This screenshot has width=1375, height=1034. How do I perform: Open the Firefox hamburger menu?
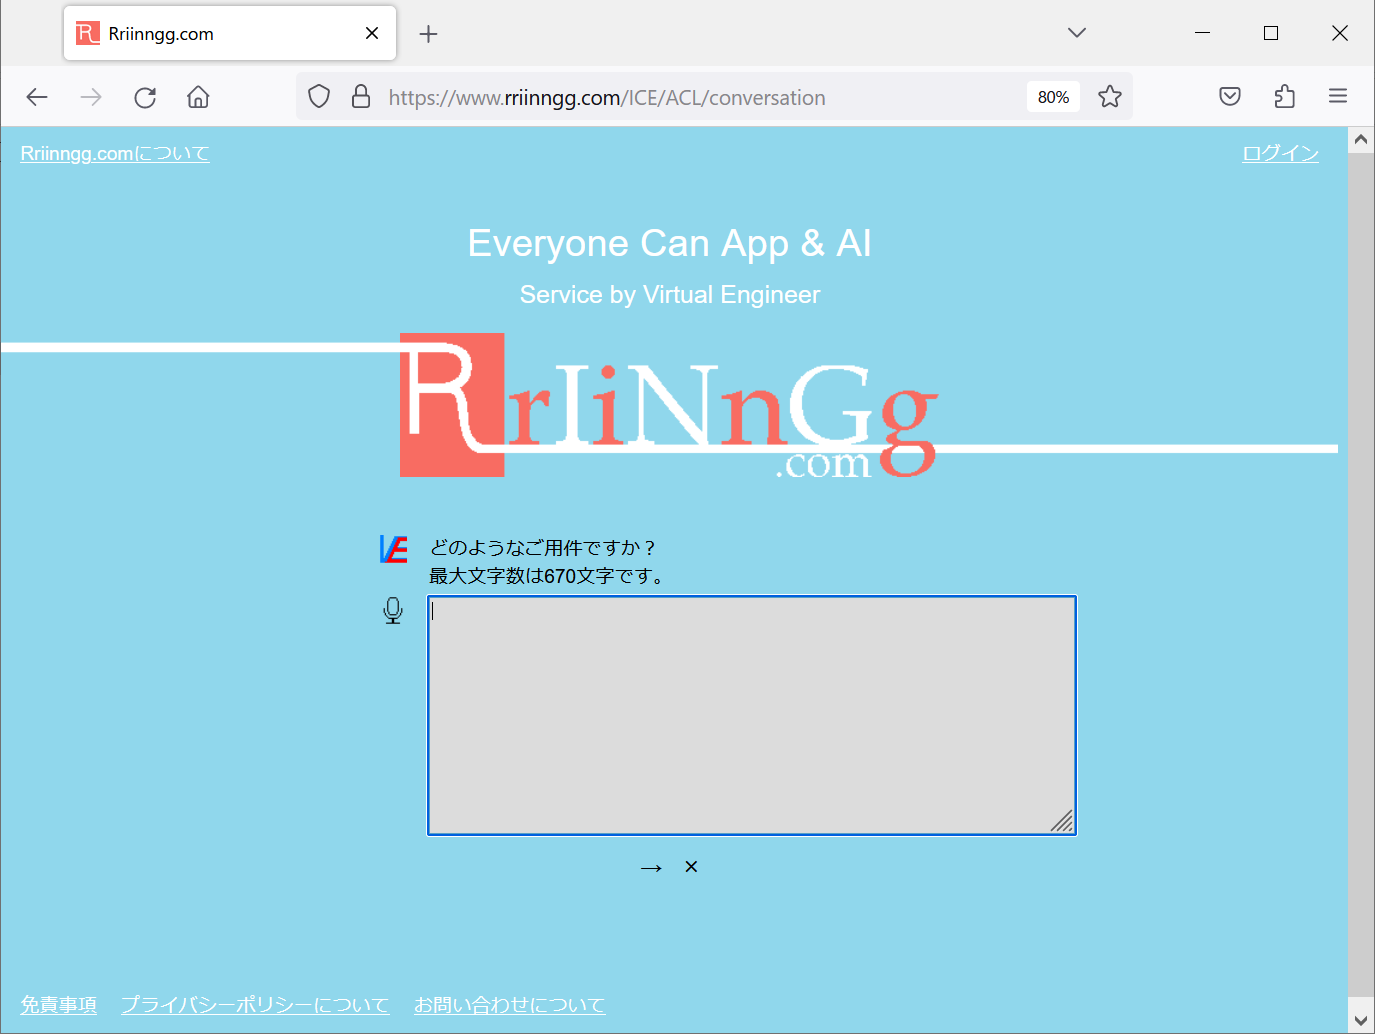[x=1338, y=97]
